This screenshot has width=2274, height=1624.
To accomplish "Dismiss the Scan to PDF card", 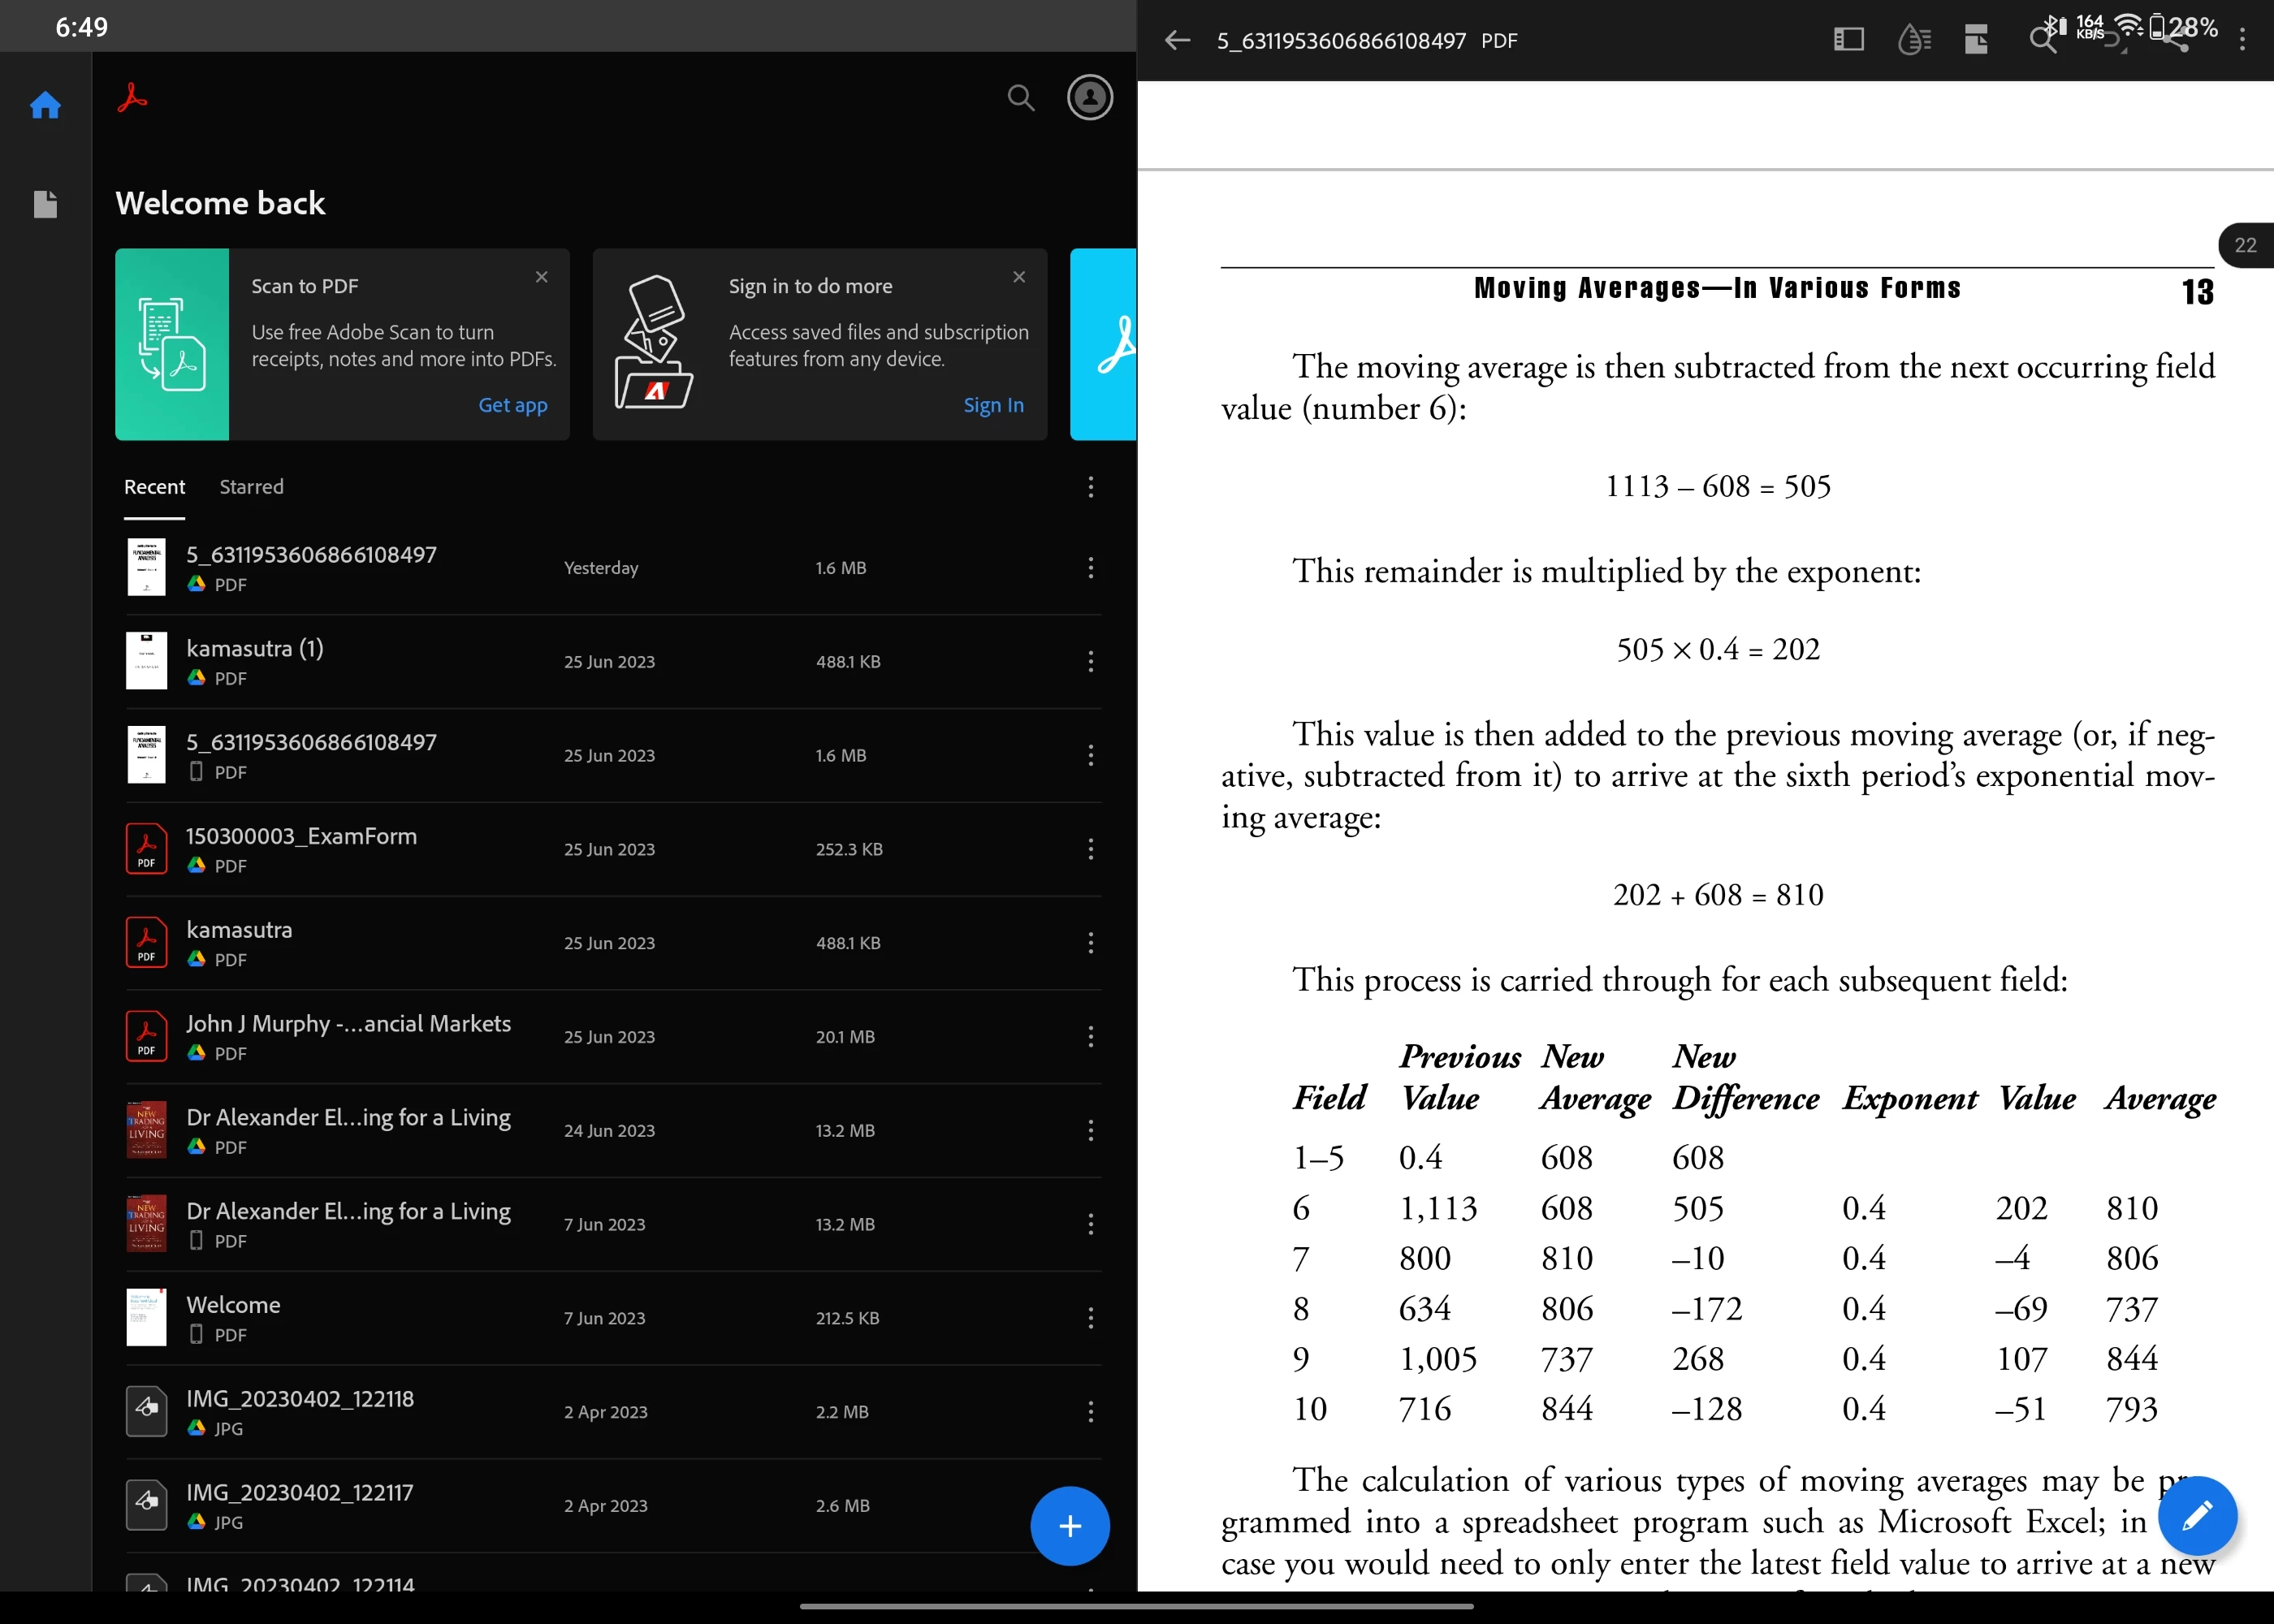I will coord(541,277).
